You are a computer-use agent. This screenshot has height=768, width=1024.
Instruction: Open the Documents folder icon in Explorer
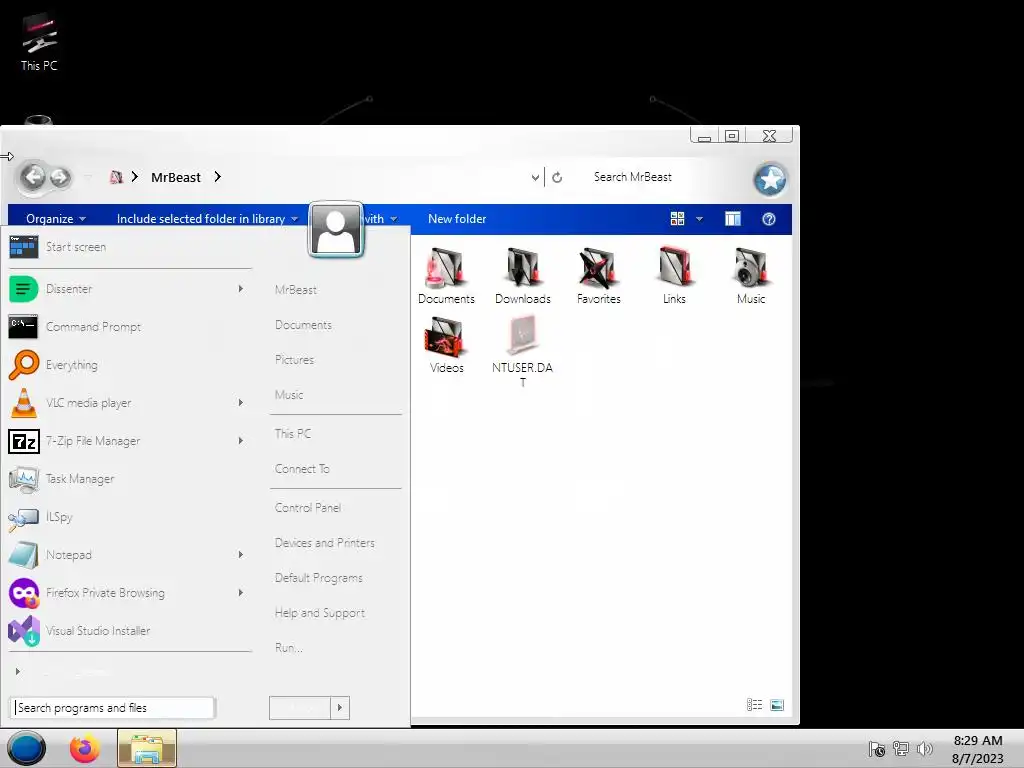tap(446, 276)
